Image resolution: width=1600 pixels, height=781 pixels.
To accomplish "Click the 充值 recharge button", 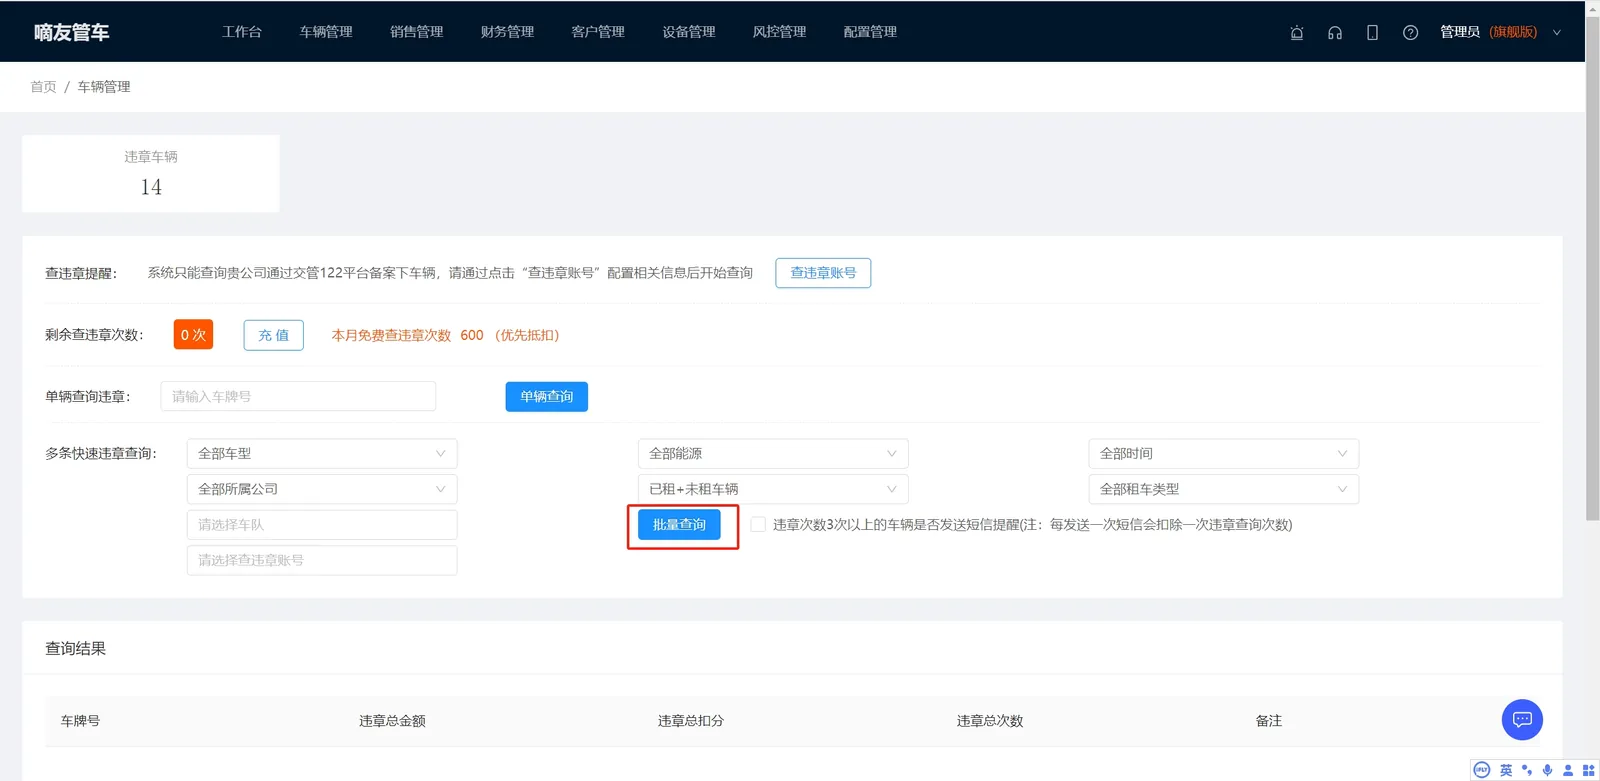I will click(x=273, y=335).
